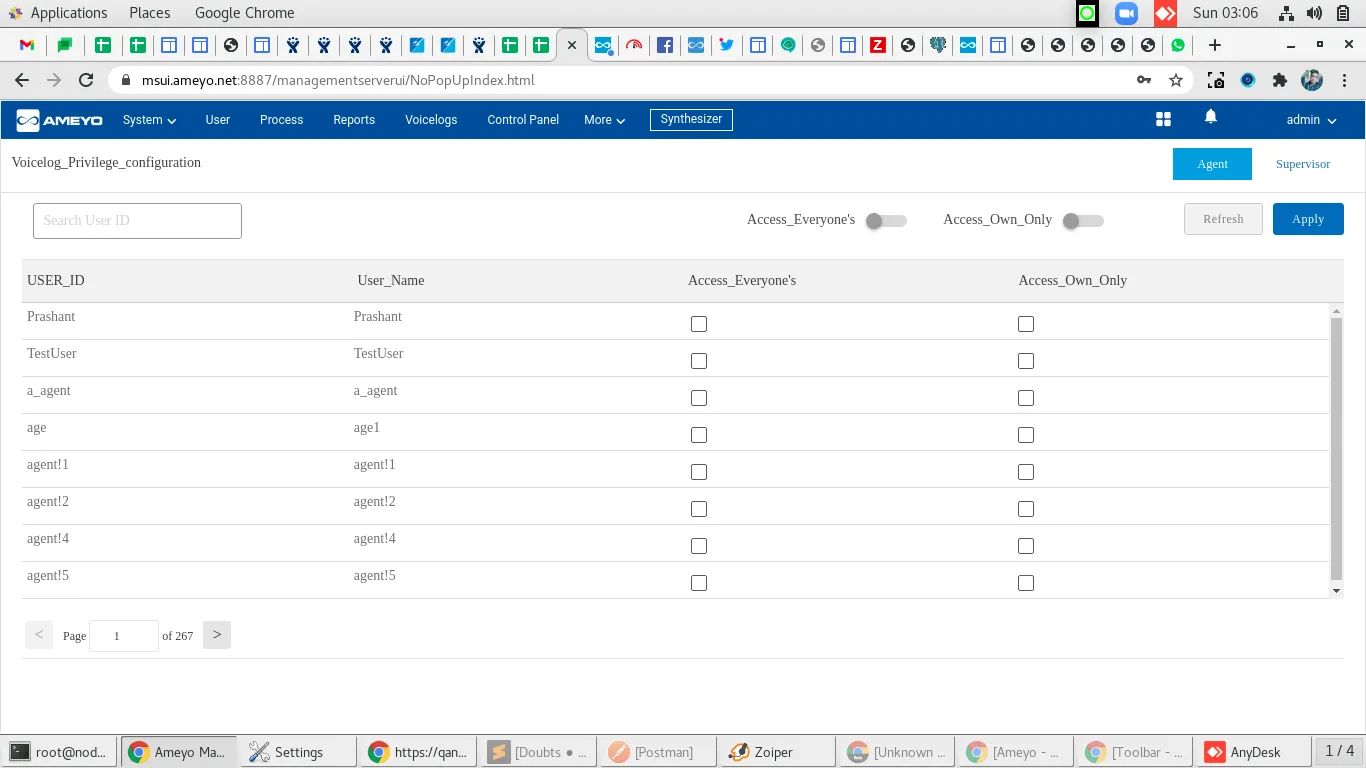Open the volume control in top panel
The image size is (1366, 768).
point(1314,13)
